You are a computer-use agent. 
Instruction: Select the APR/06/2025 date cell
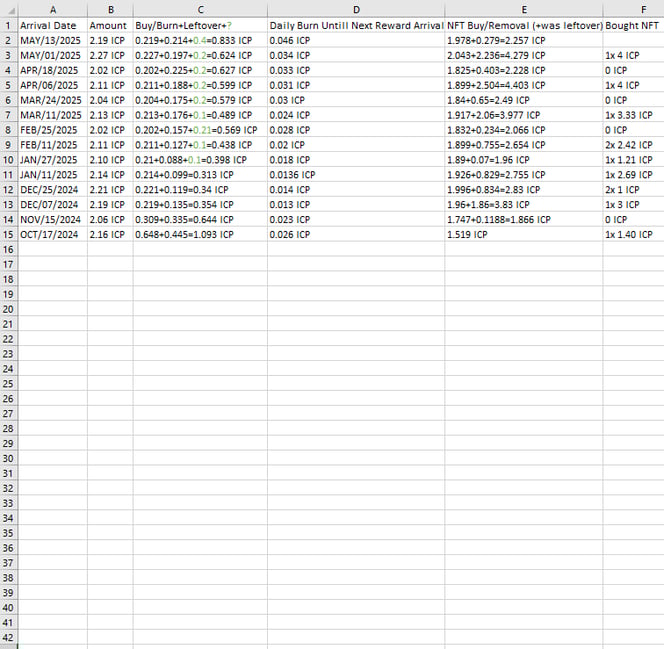pos(53,85)
